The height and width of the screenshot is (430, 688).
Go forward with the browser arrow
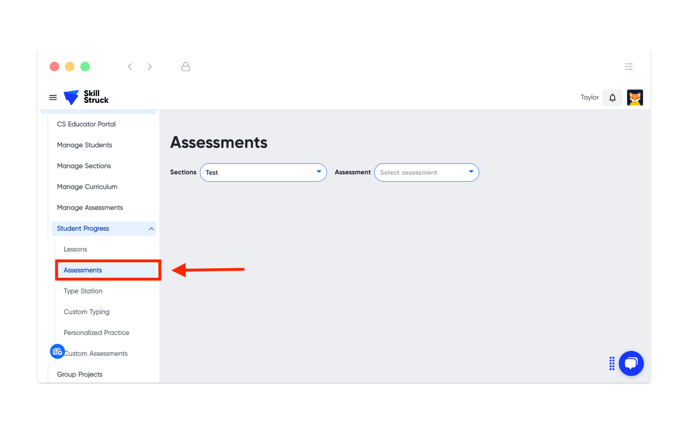(x=150, y=67)
